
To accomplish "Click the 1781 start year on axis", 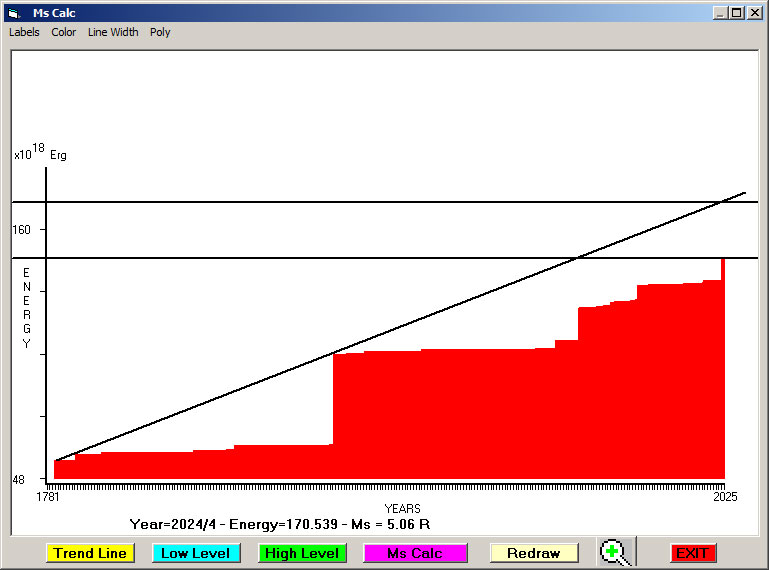I will coord(47,496).
